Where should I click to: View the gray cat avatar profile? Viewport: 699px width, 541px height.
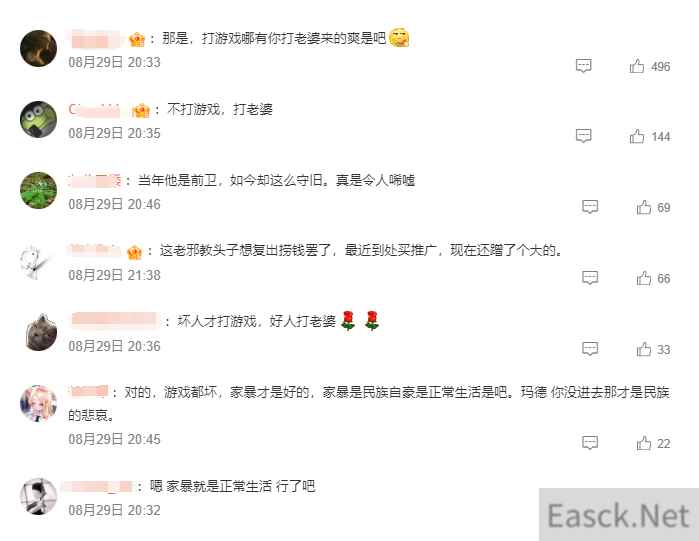pos(41,332)
